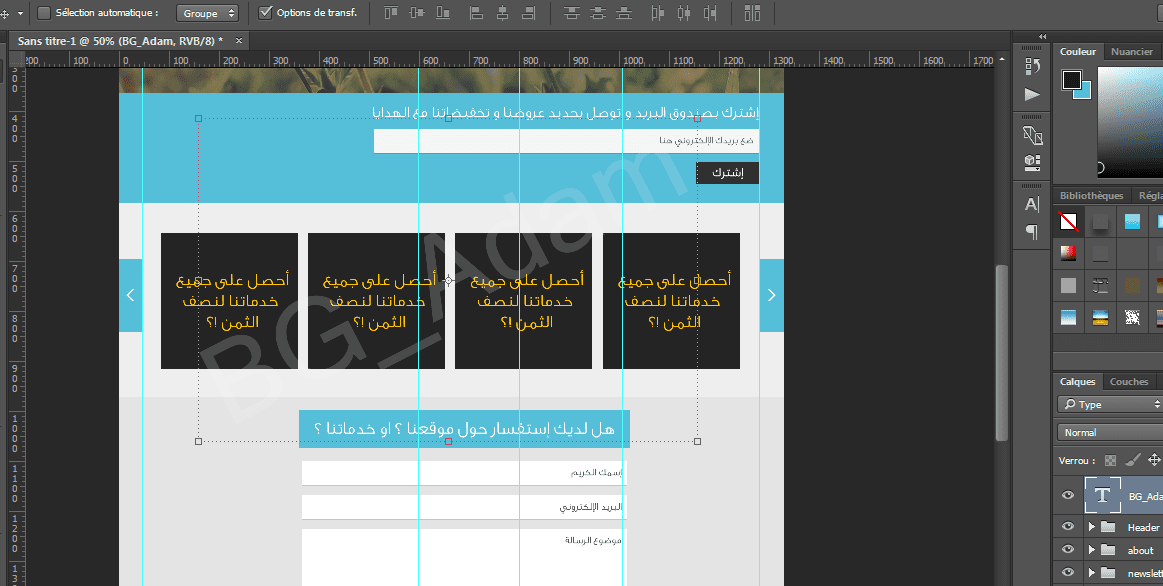Expand the about layer group
Image resolution: width=1163 pixels, height=586 pixels.
[1092, 550]
